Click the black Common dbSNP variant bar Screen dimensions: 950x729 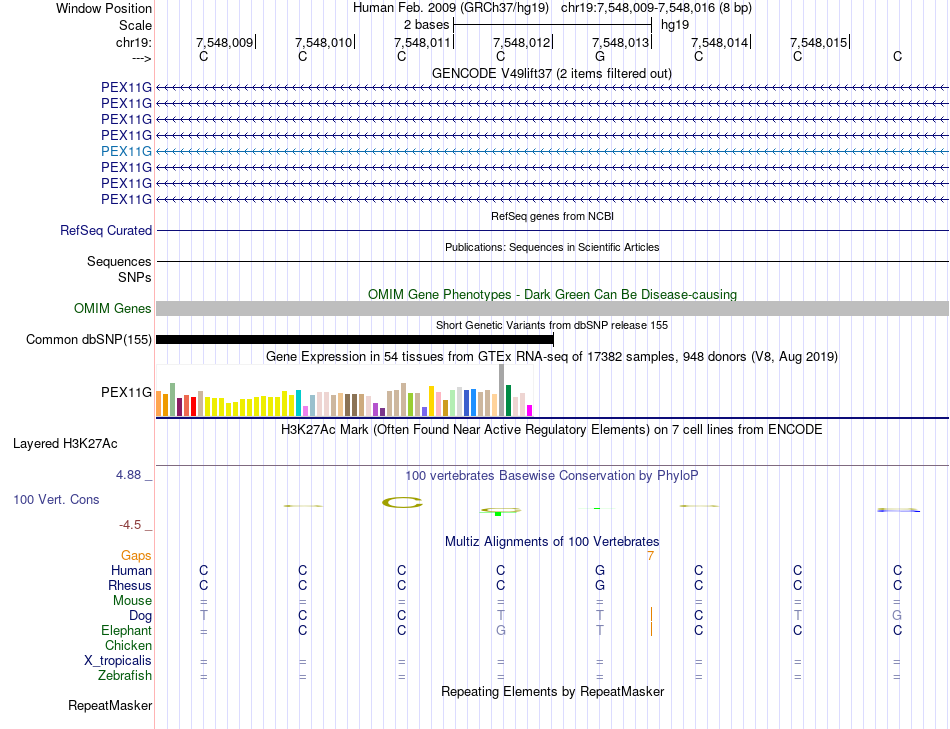(354, 339)
